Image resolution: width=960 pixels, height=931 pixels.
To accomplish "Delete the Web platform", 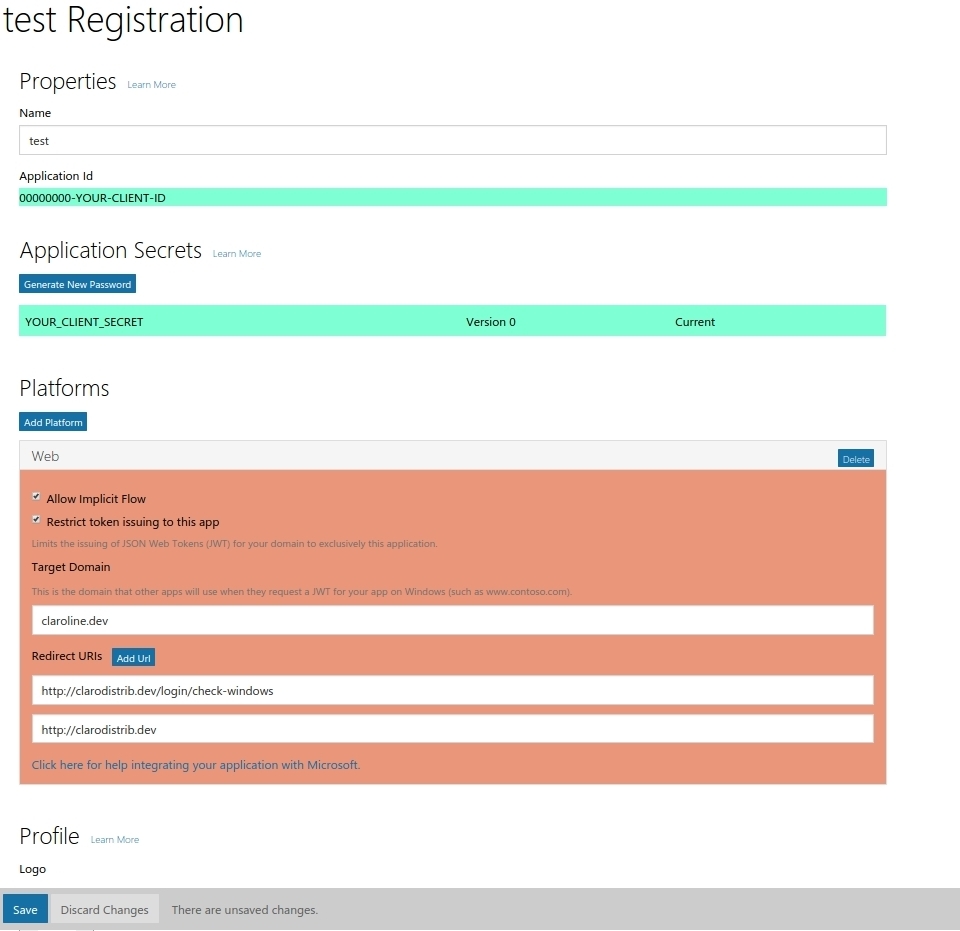I will click(x=855, y=459).
